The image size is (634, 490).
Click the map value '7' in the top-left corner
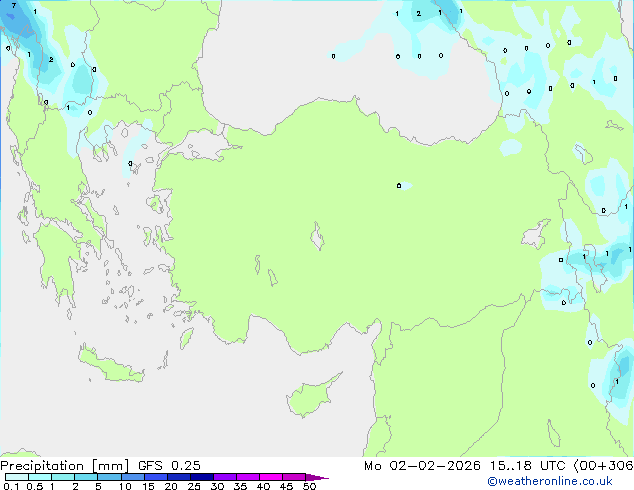(14, 6)
